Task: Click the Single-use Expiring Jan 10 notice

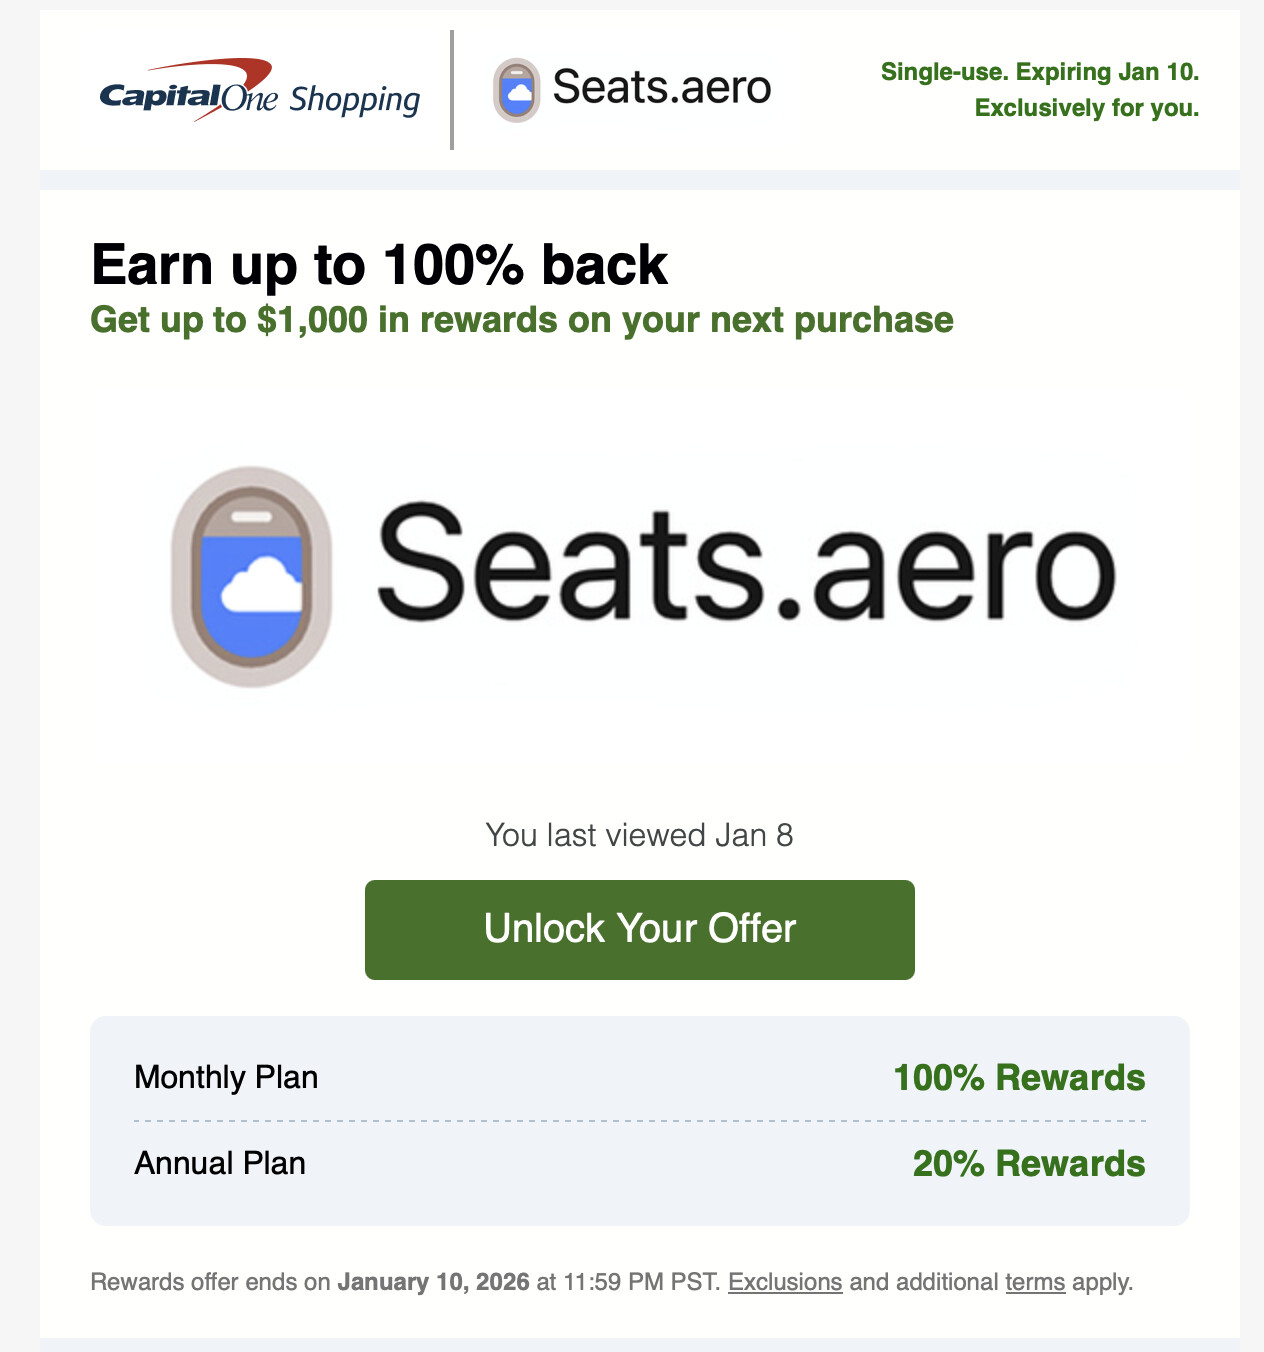Action: coord(1039,72)
